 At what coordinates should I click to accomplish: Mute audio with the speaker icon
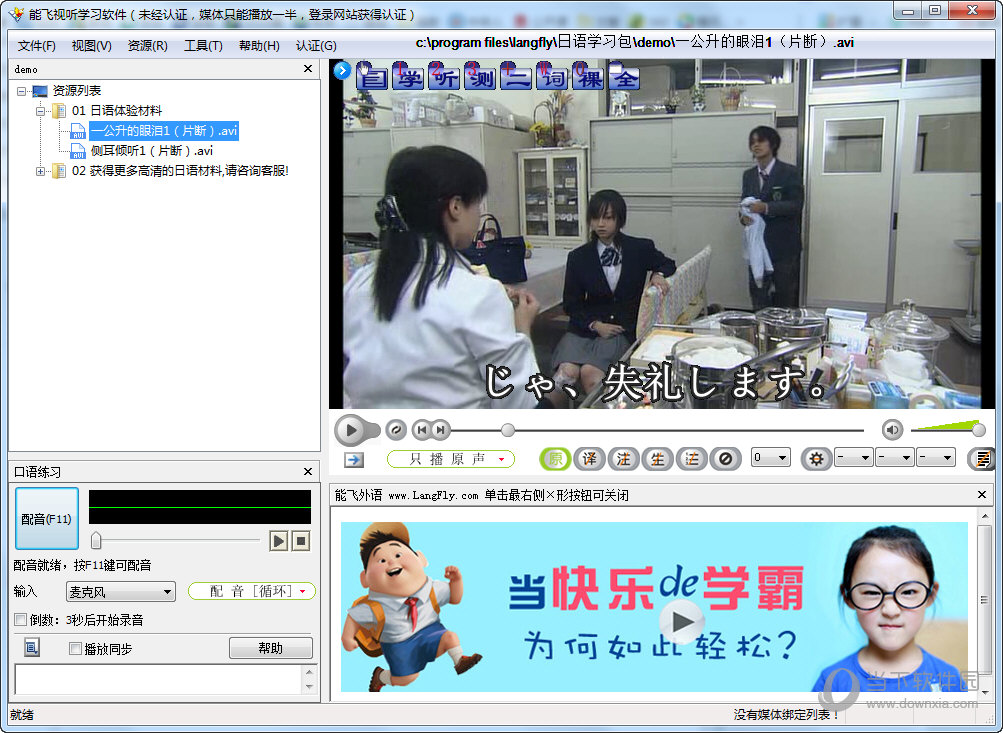(892, 430)
